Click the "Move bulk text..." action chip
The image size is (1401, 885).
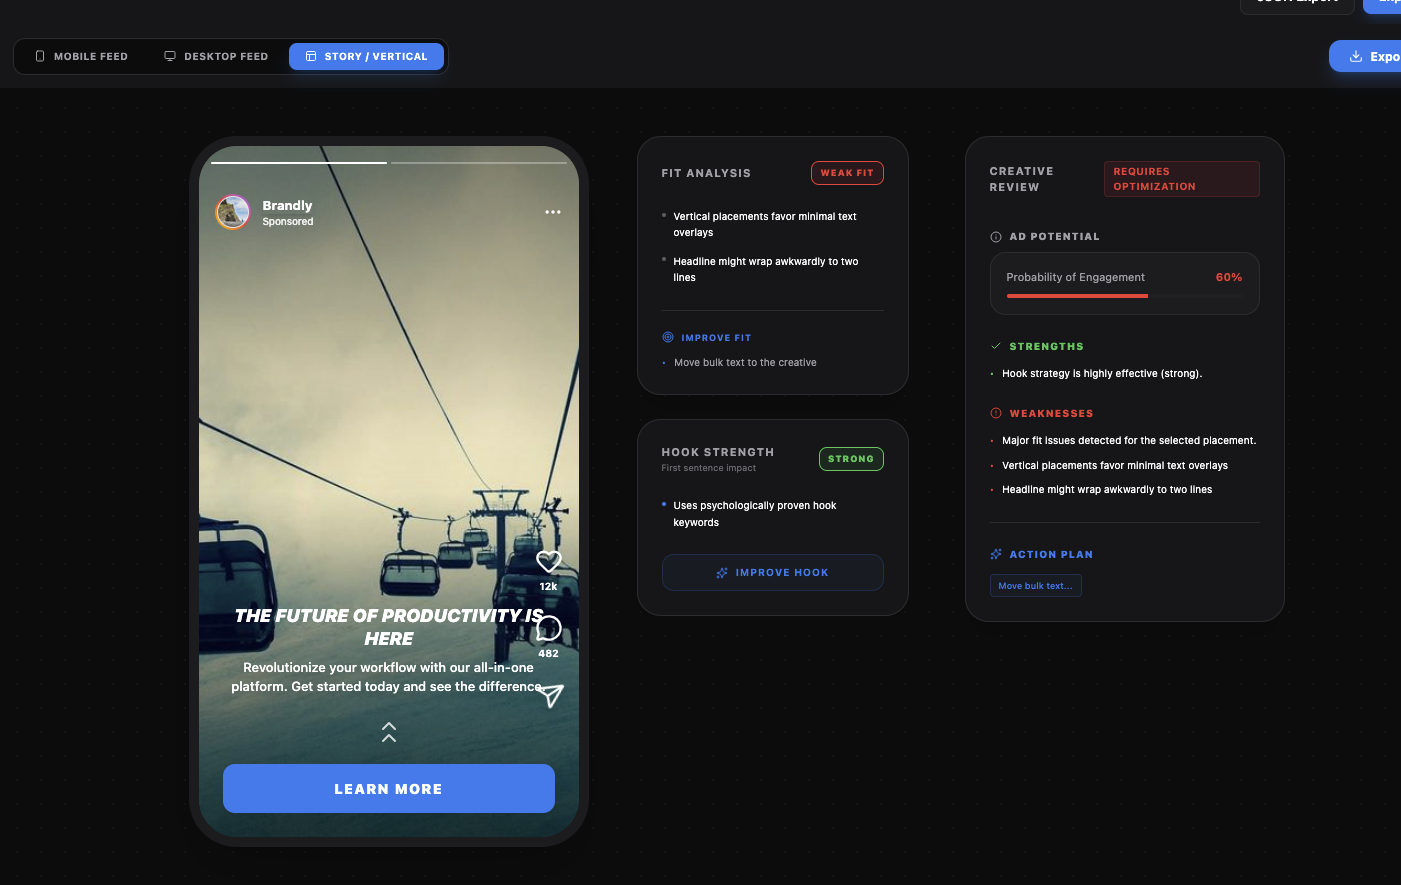coord(1036,586)
